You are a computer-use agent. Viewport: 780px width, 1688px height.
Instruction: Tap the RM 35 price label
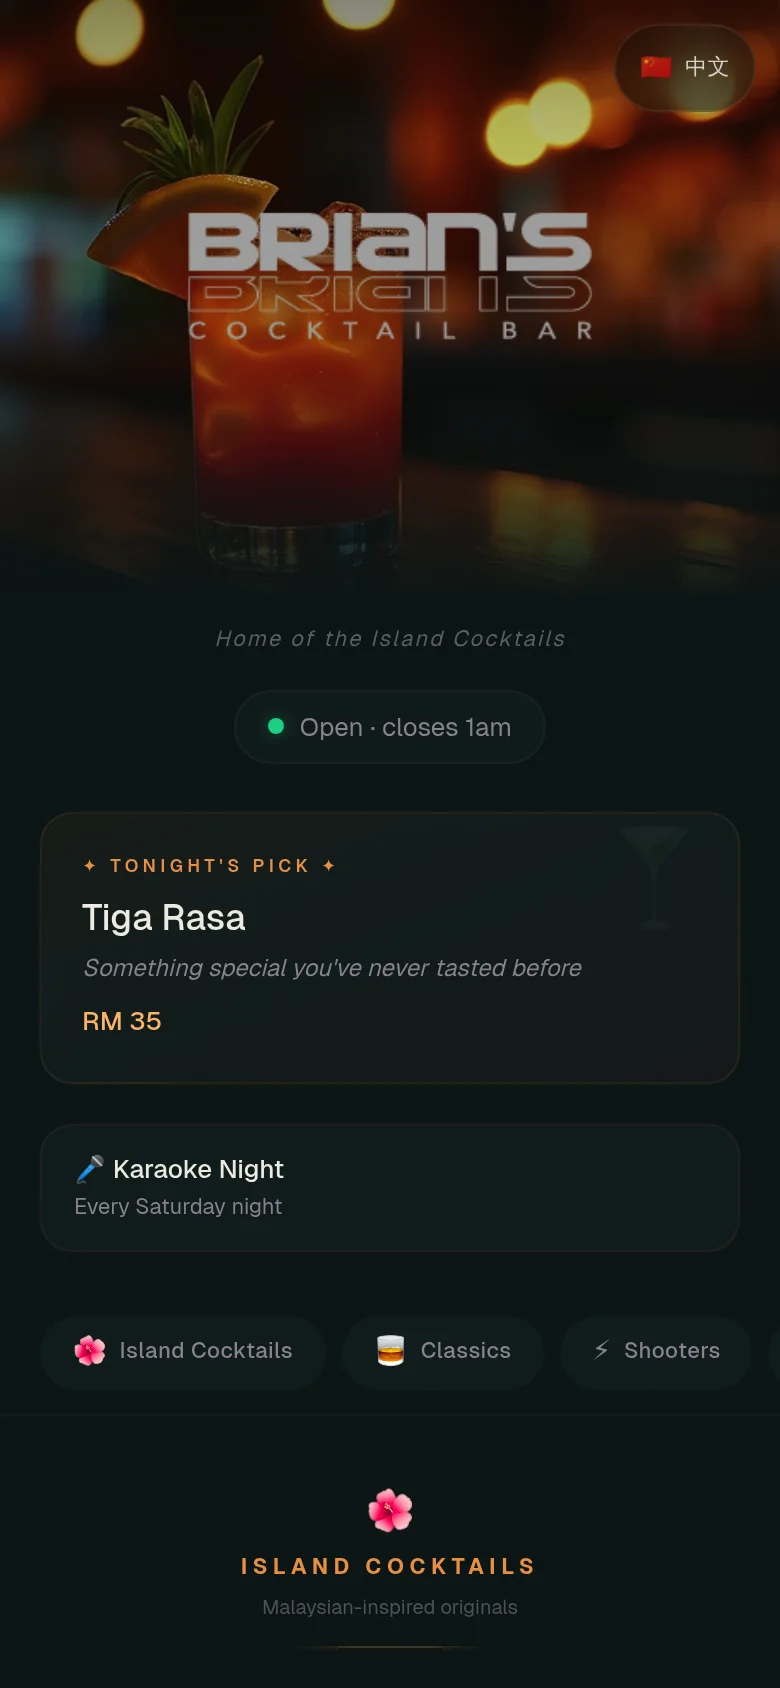122,1021
